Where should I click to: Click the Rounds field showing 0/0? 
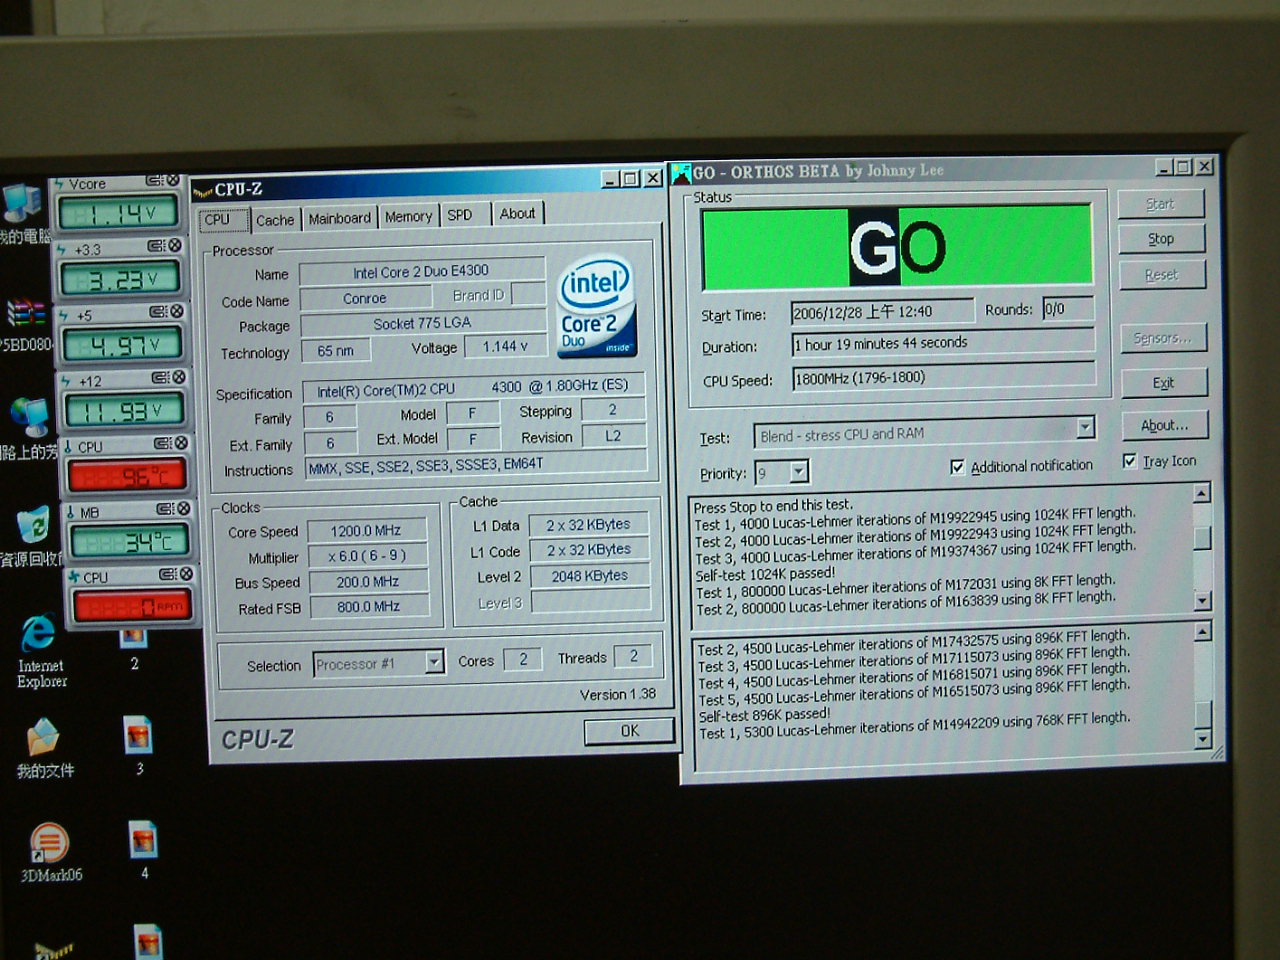tap(1068, 309)
